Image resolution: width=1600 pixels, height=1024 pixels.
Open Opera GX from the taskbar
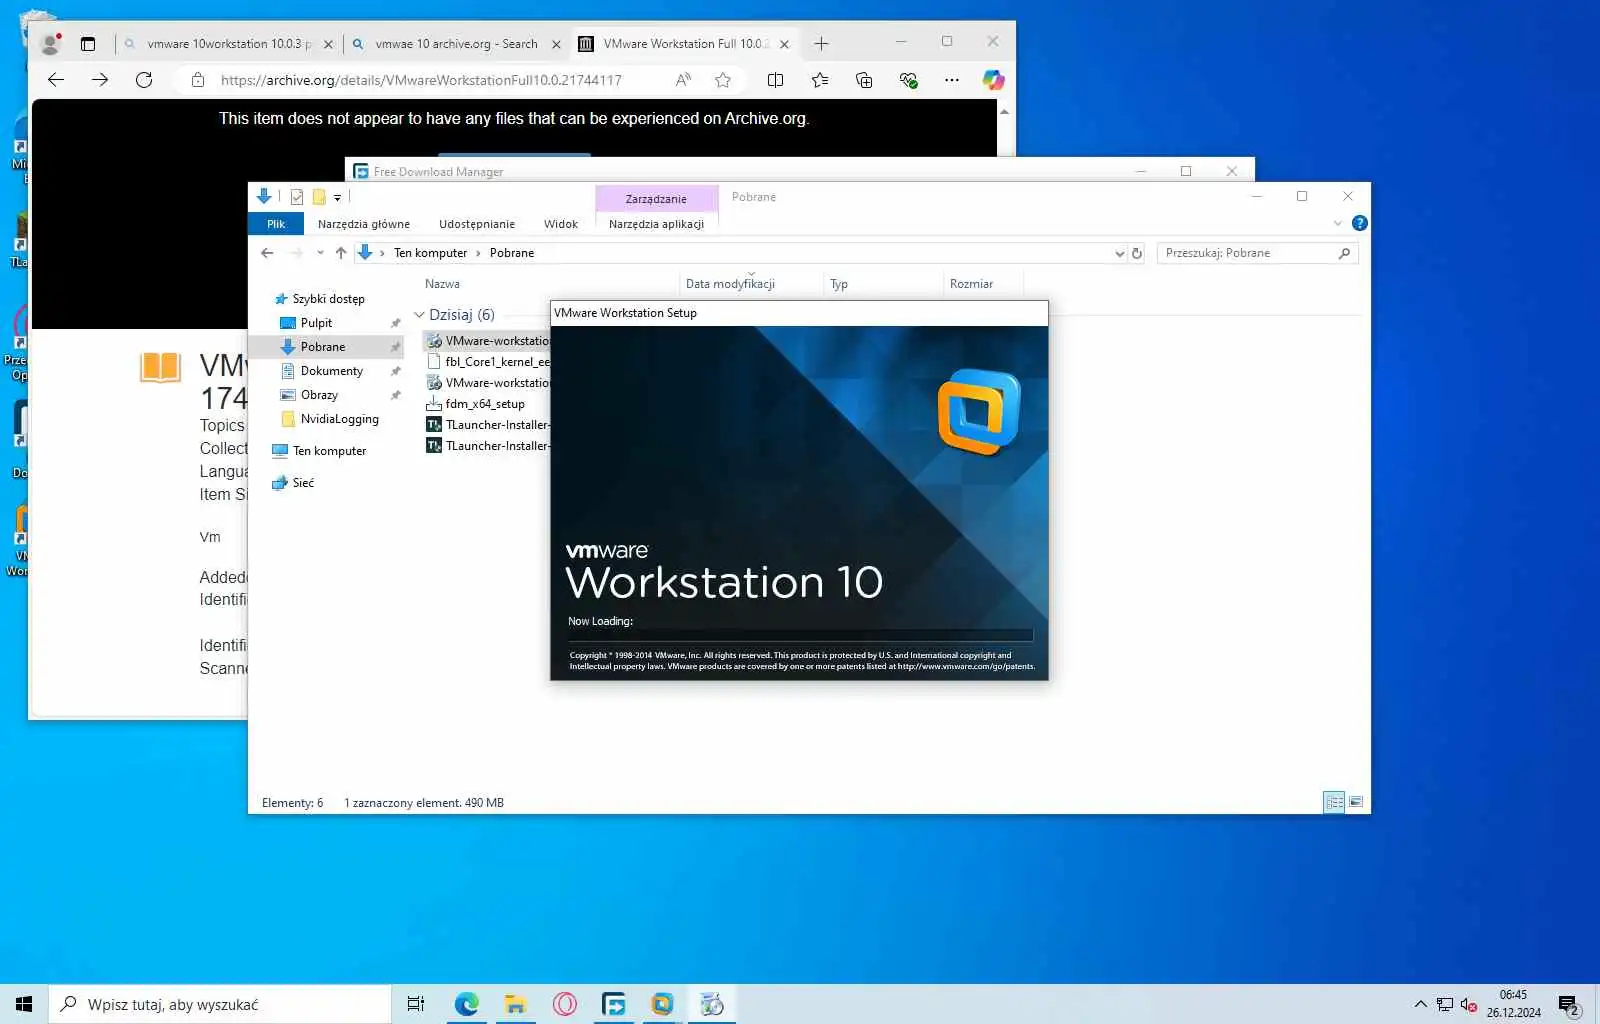pos(565,1004)
